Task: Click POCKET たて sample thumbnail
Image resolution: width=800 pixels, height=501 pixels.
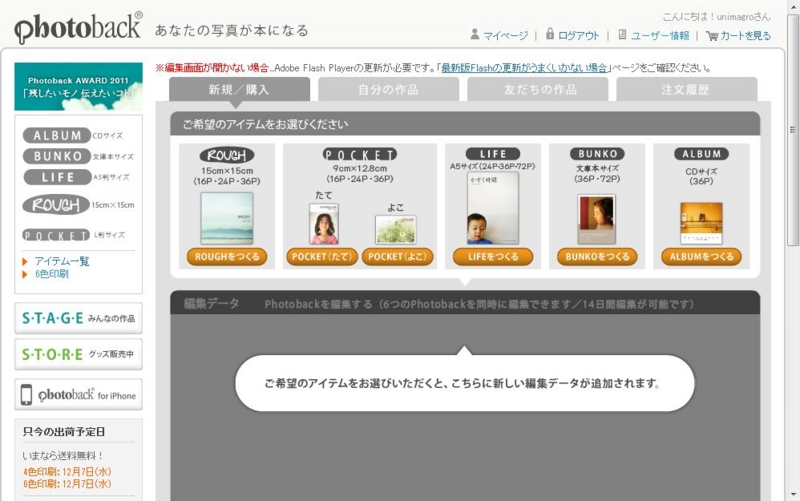Action: [x=323, y=224]
